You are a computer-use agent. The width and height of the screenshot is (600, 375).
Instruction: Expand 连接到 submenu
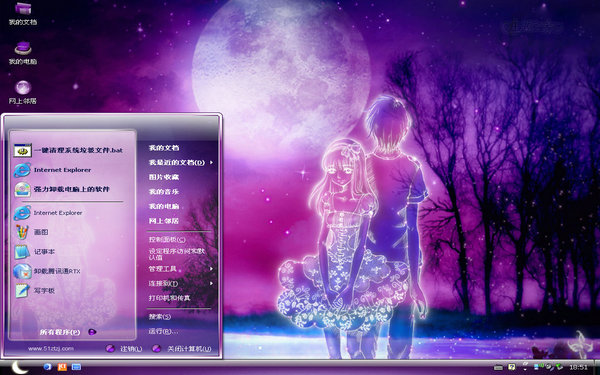pyautogui.click(x=181, y=284)
